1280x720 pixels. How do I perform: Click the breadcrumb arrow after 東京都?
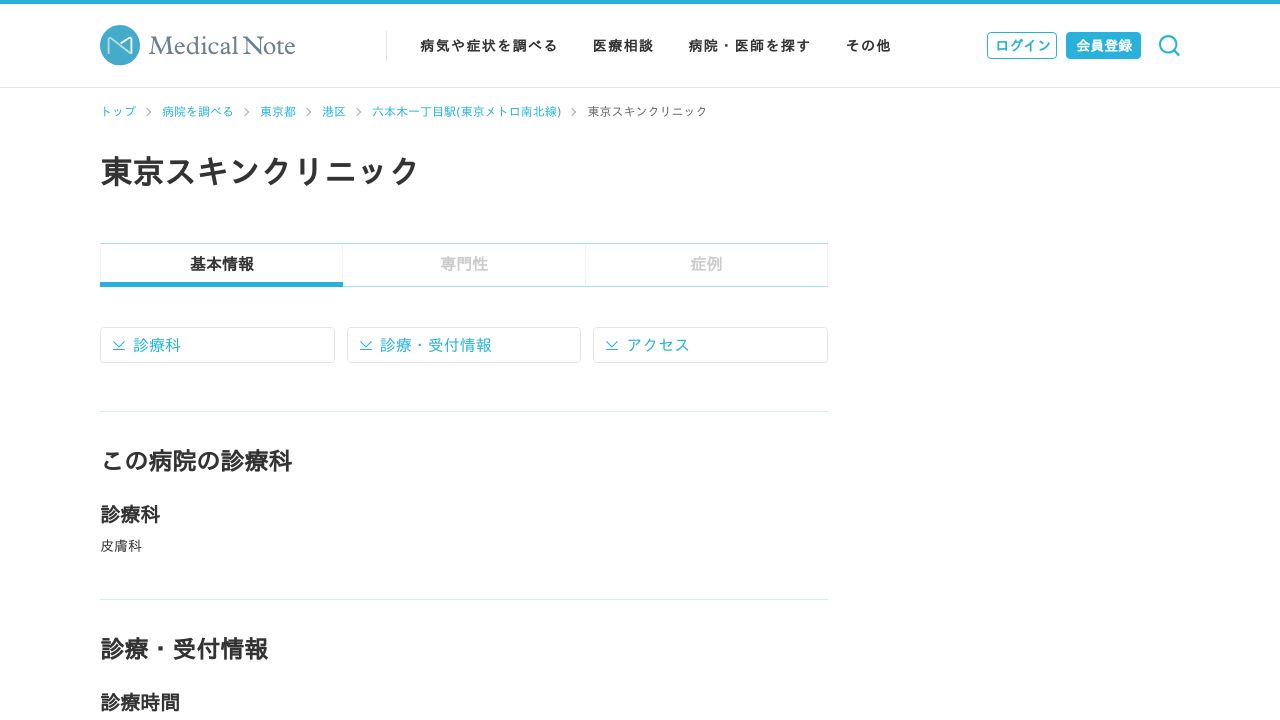307,112
